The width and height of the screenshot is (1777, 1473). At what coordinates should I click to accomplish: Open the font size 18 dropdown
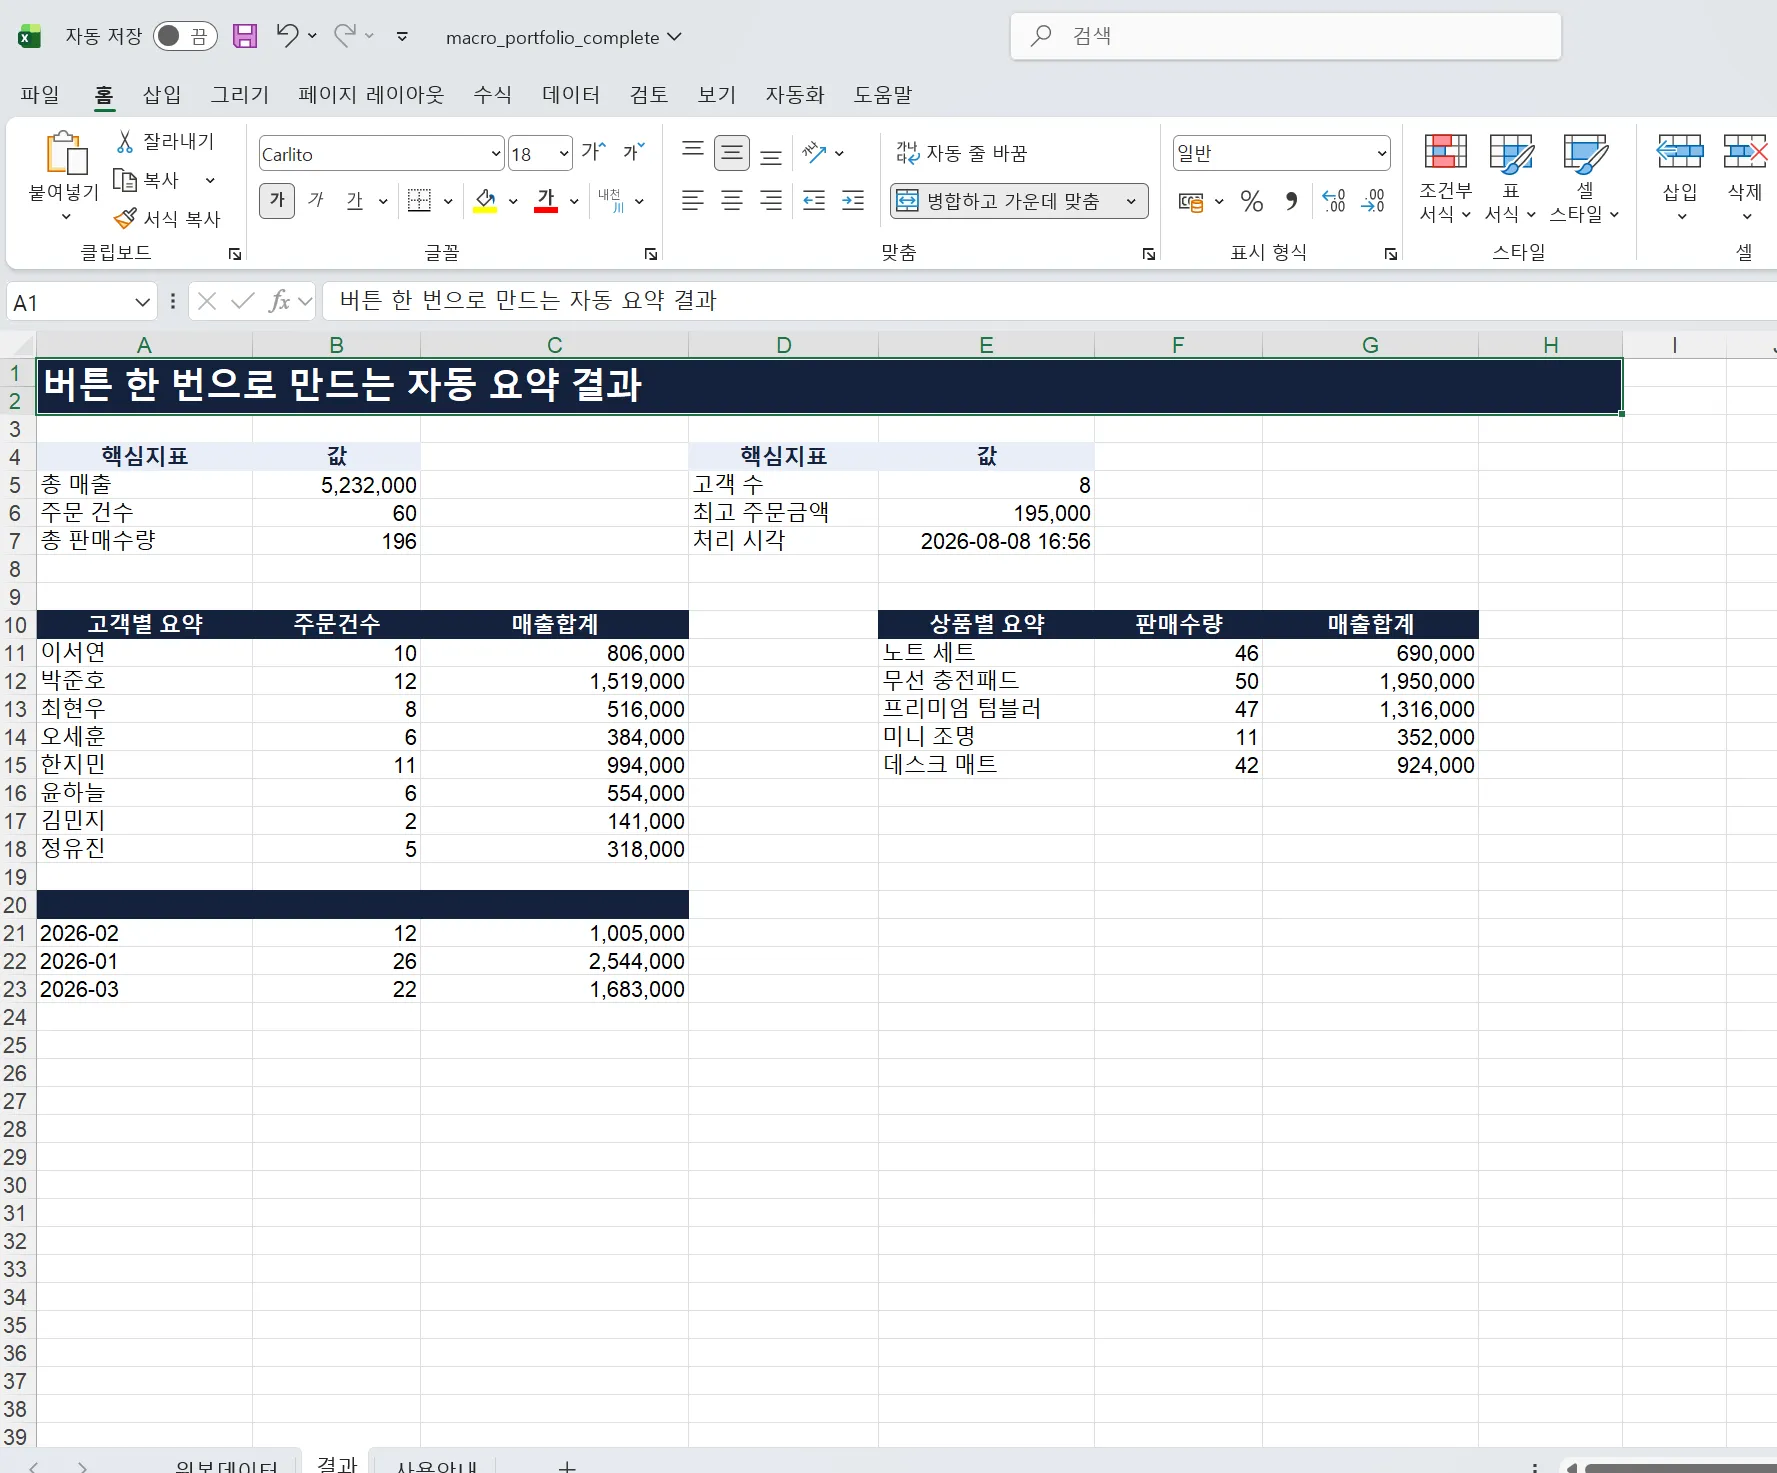tap(564, 154)
